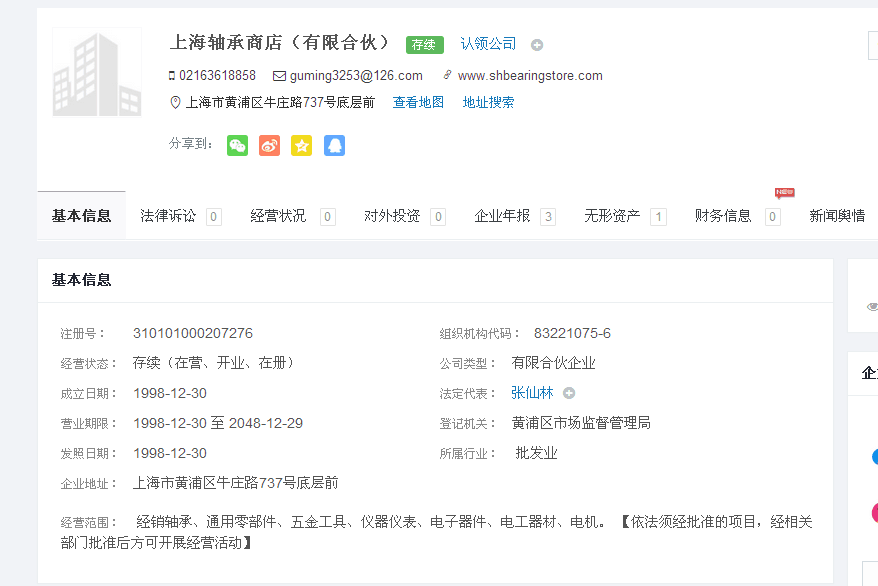This screenshot has height=586, width=878.
Task: Click the envelope icon before email address
Action: [x=280, y=76]
